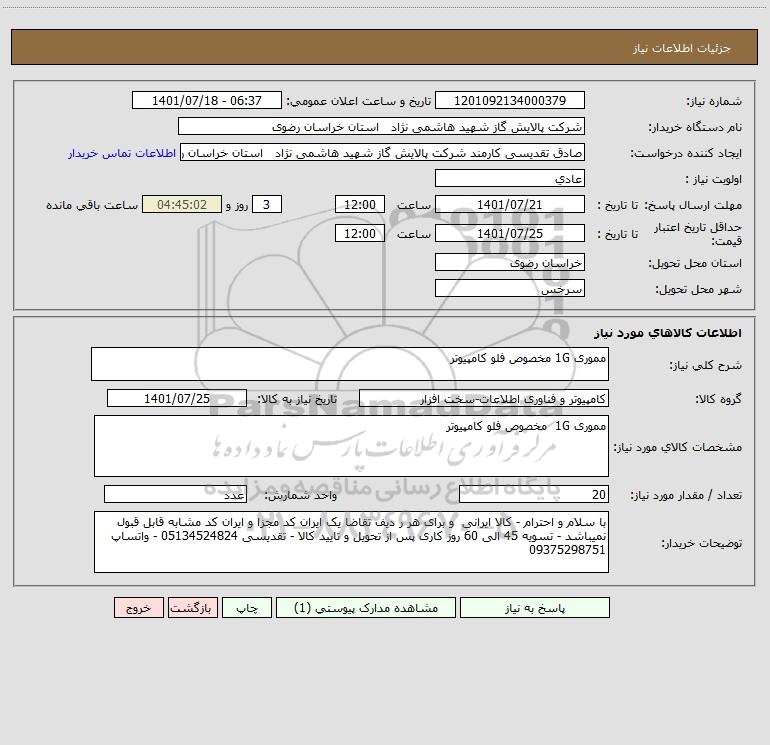Click the buyer organization name field
770x745 pixels.
click(x=381, y=126)
